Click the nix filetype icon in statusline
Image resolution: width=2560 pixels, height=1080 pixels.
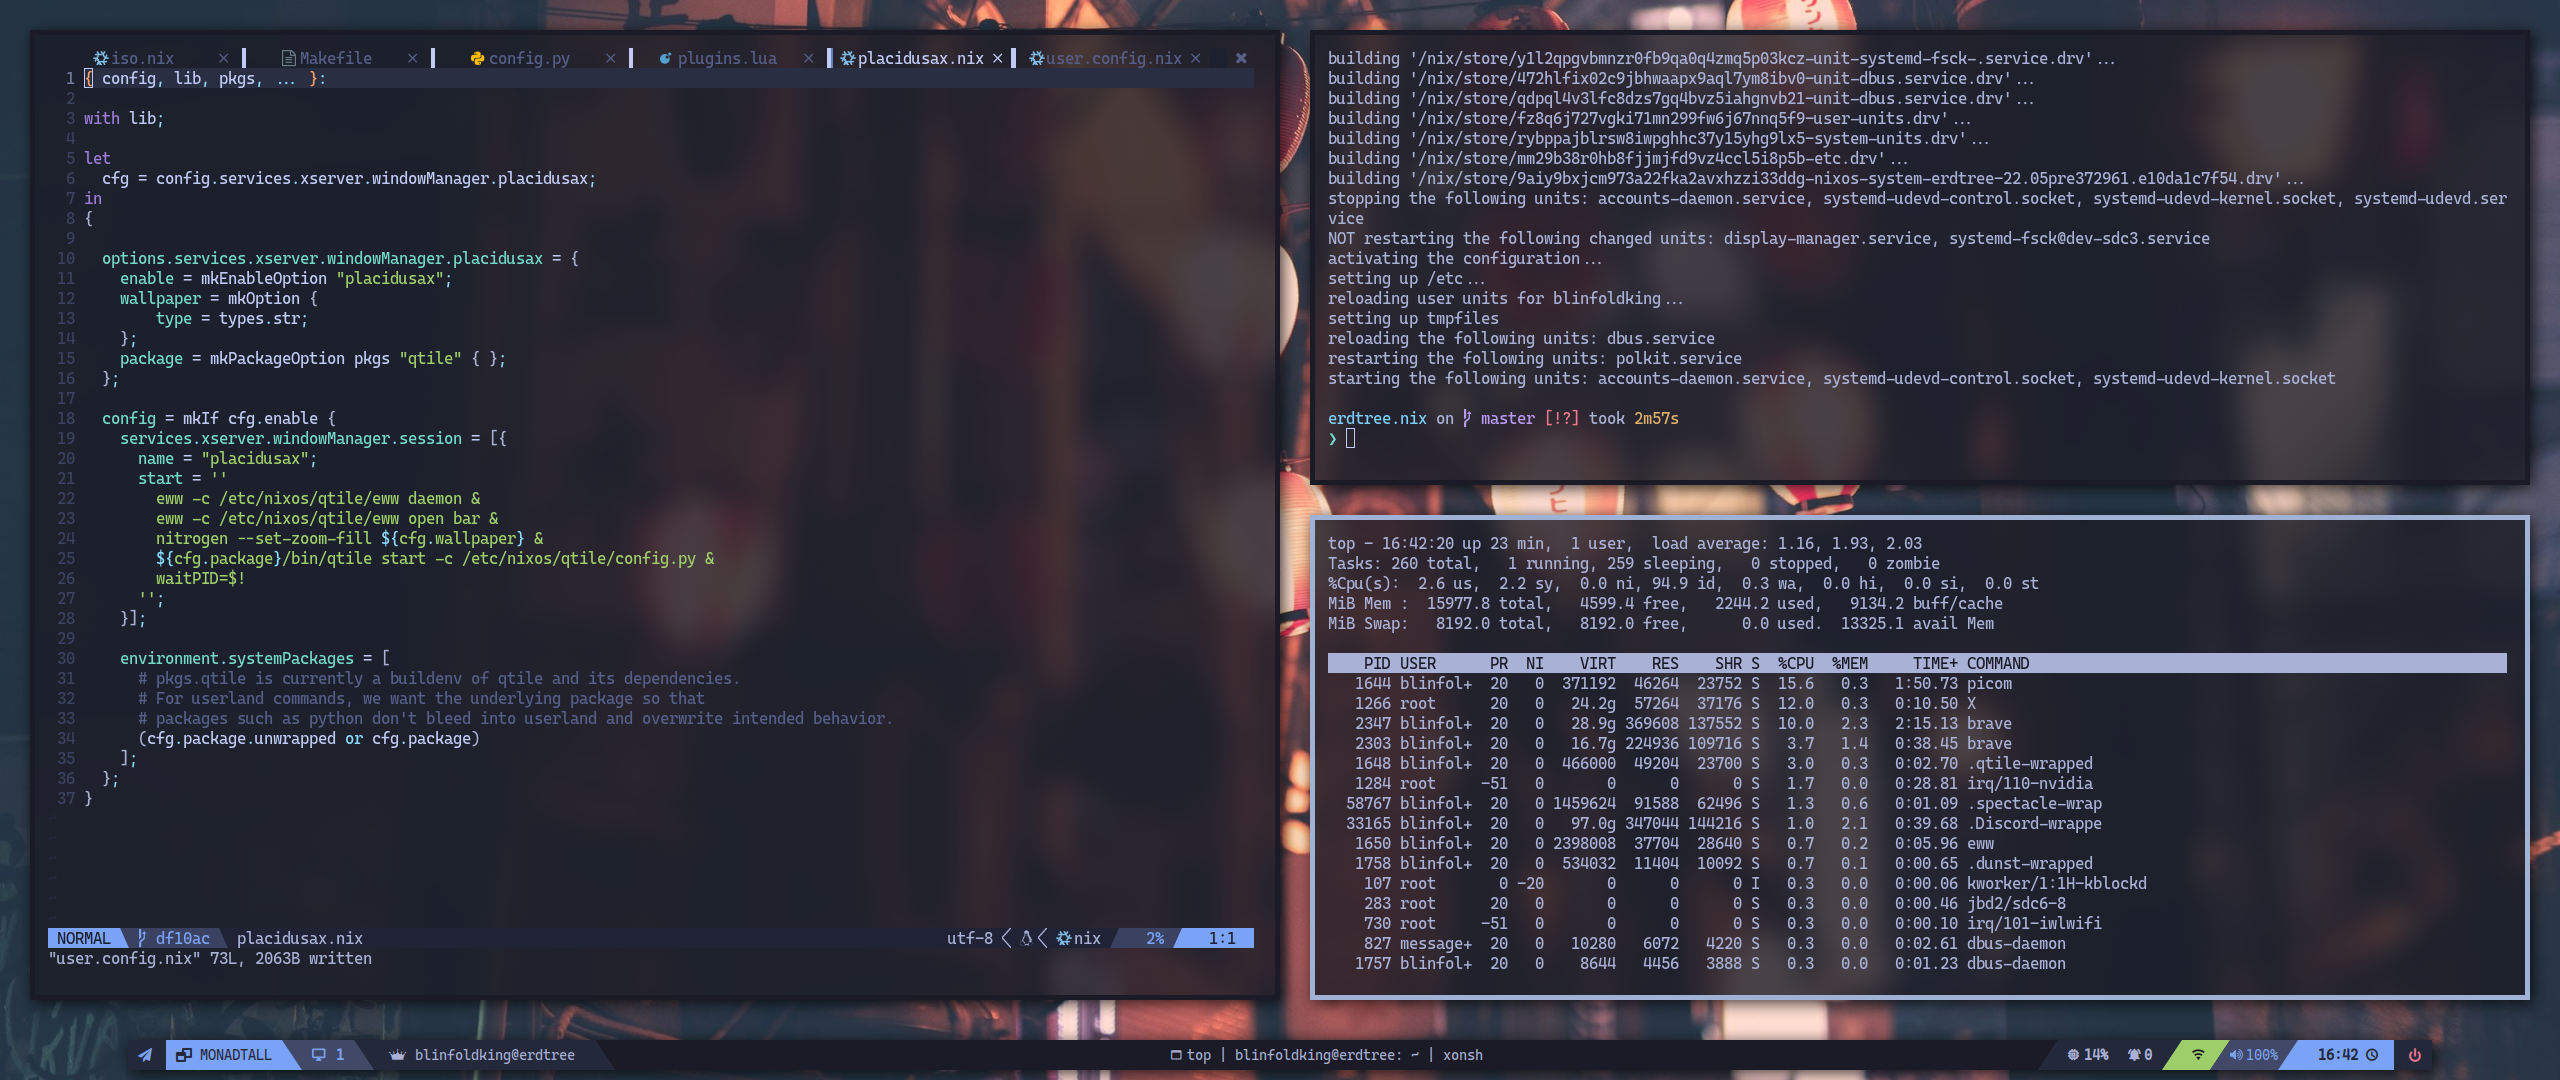1064,938
